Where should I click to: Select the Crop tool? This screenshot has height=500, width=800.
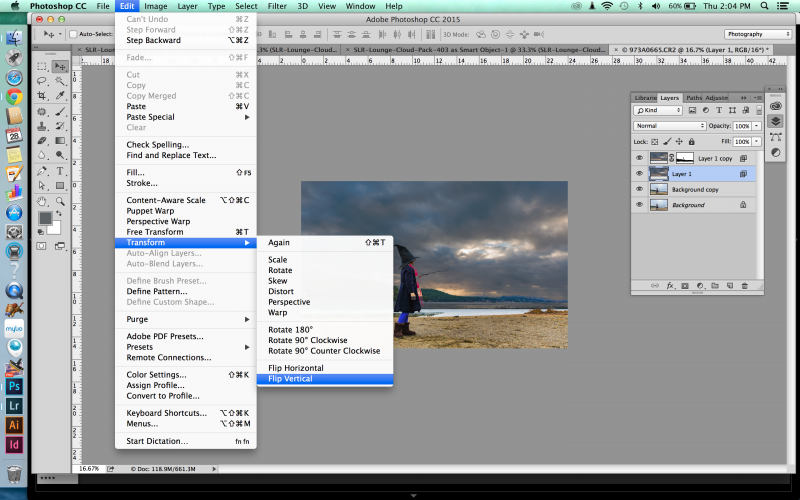pos(42,95)
